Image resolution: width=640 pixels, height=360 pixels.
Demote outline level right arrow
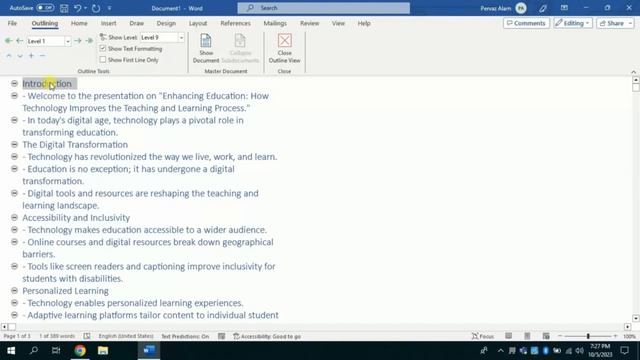pos(78,41)
